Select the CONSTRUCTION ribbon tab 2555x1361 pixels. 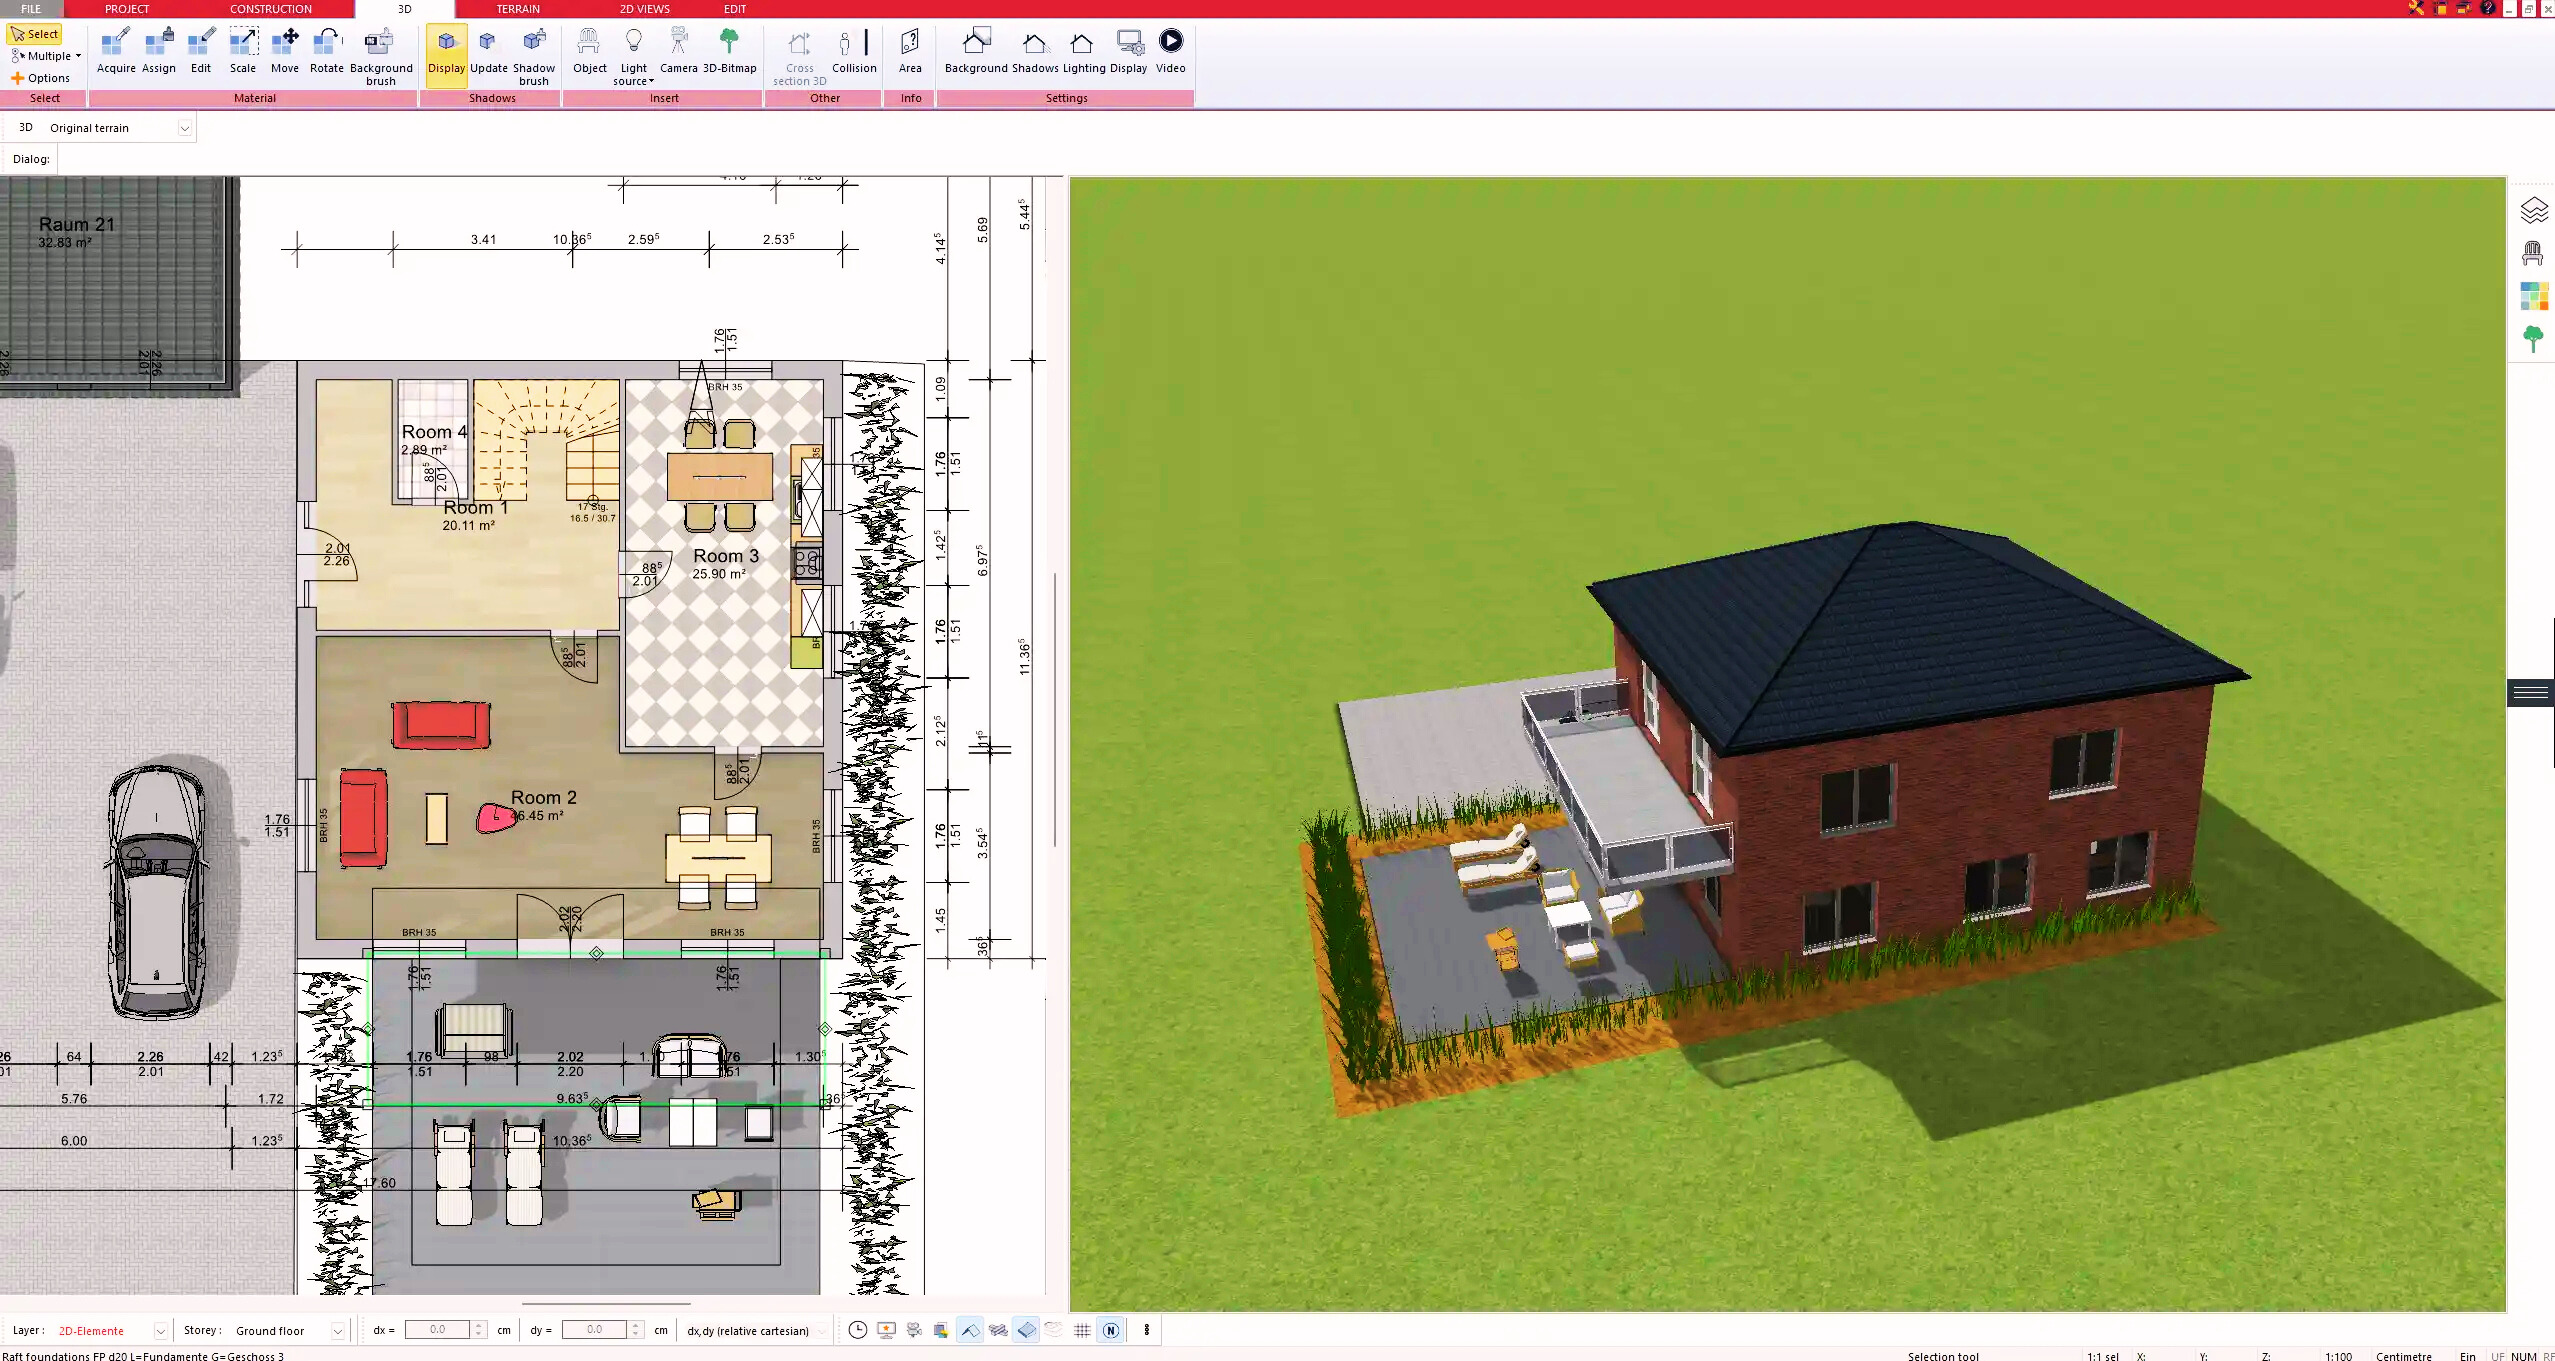pos(269,8)
